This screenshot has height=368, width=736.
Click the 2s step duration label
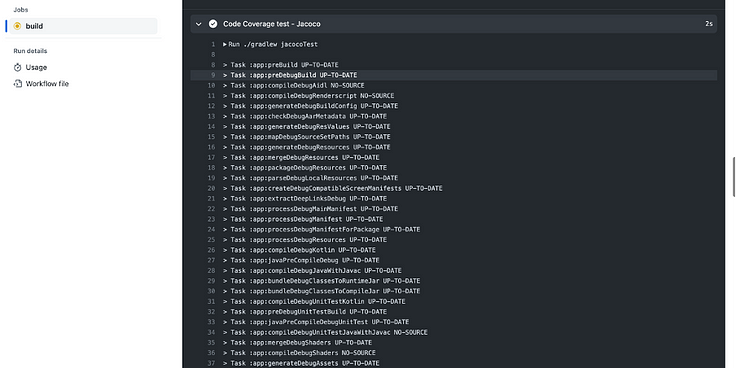[709, 24]
